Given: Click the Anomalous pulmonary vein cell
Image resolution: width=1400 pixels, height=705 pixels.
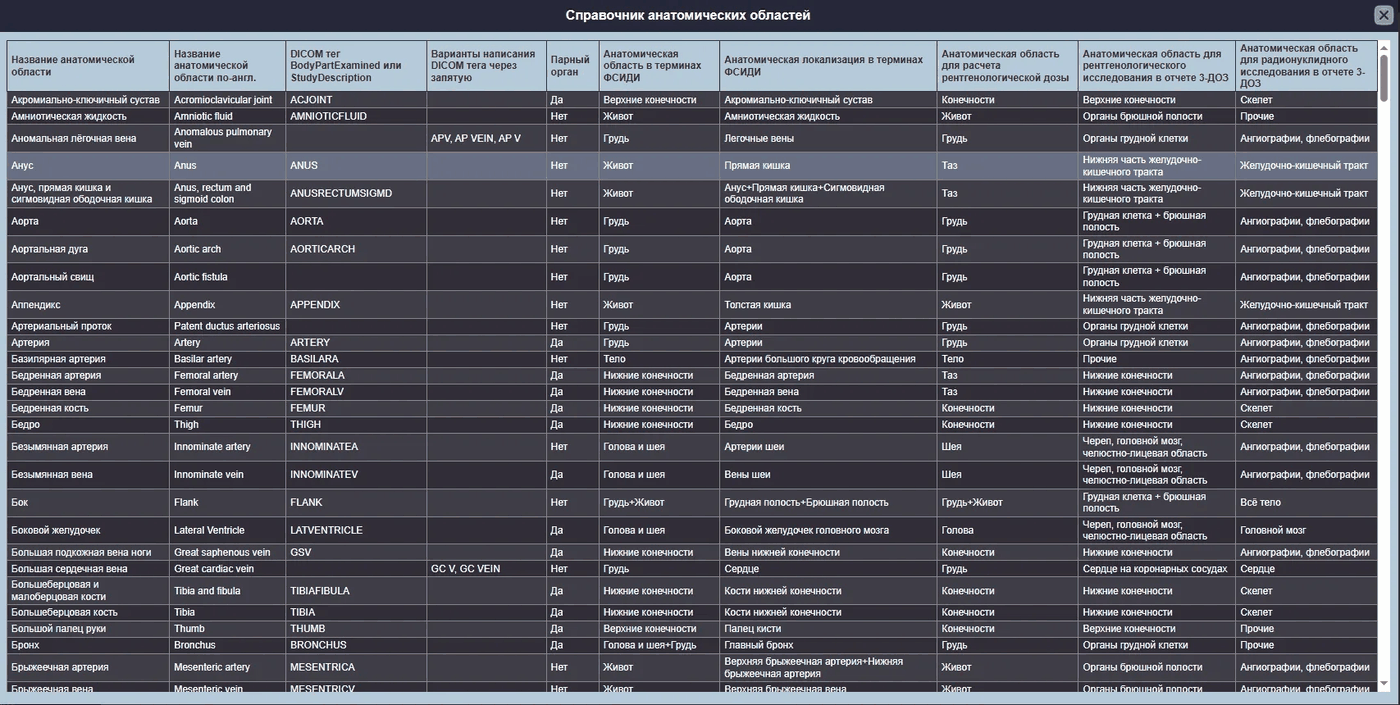Looking at the screenshot, I should [228, 138].
